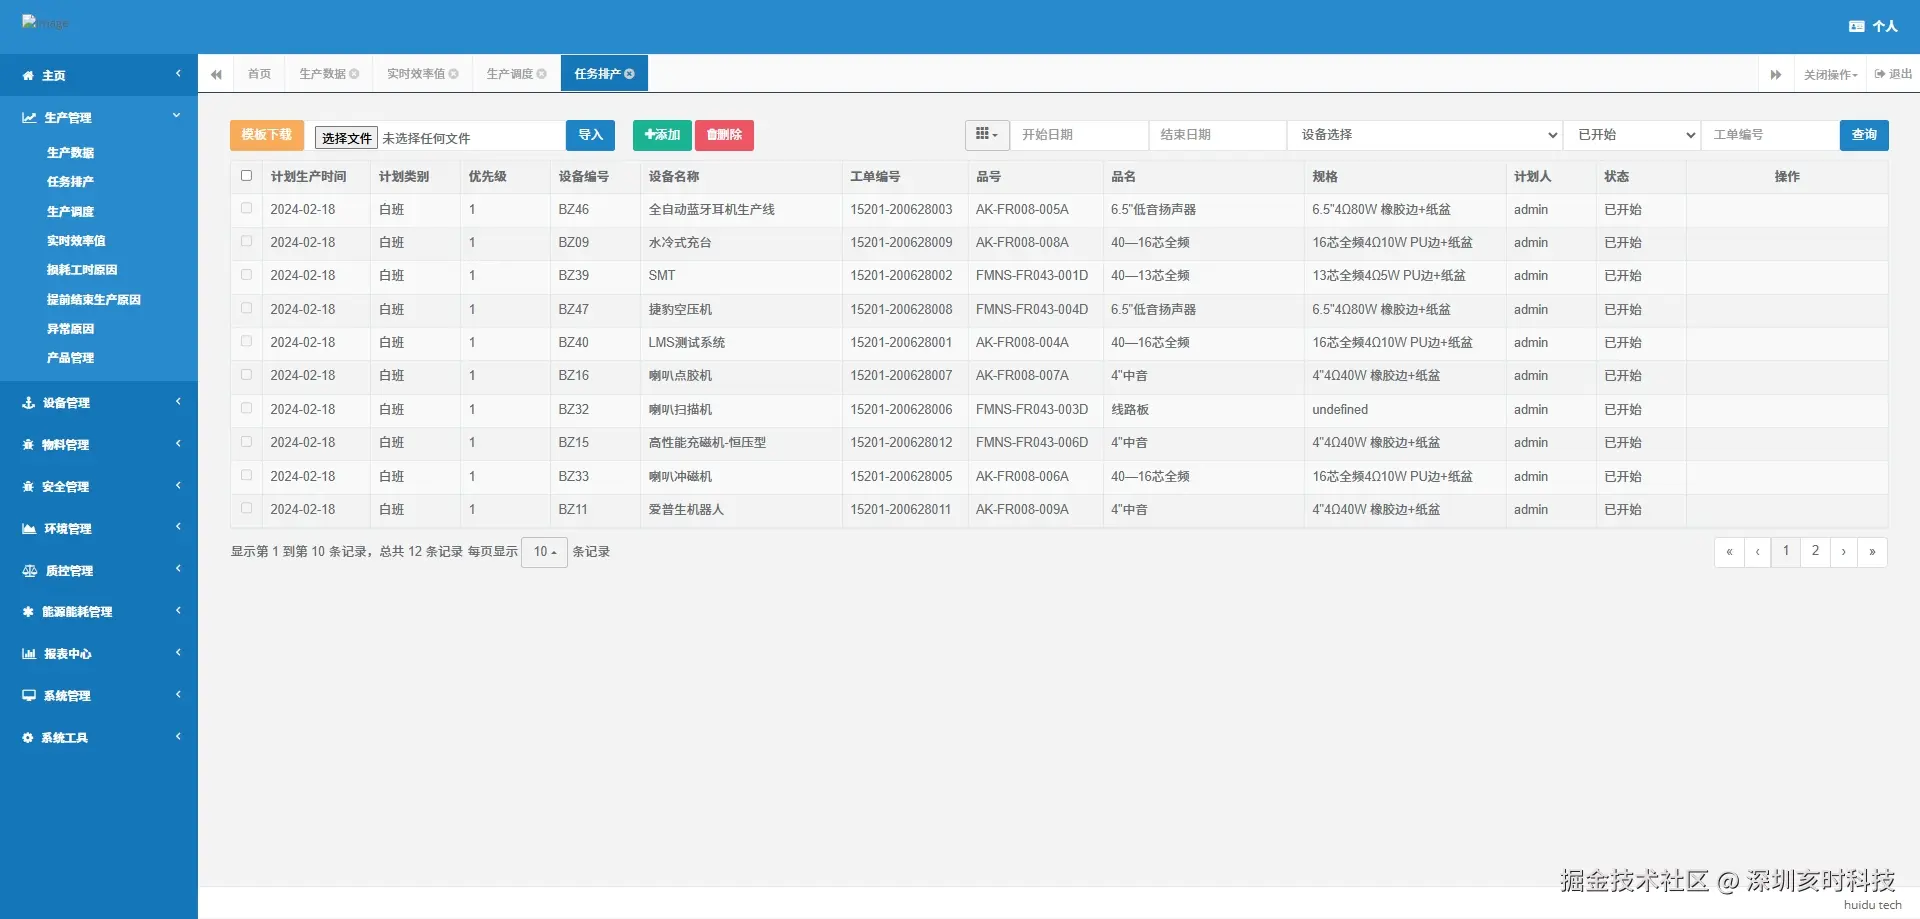Check the row for BZ46
Viewport: 1920px width, 919px height.
point(246,208)
